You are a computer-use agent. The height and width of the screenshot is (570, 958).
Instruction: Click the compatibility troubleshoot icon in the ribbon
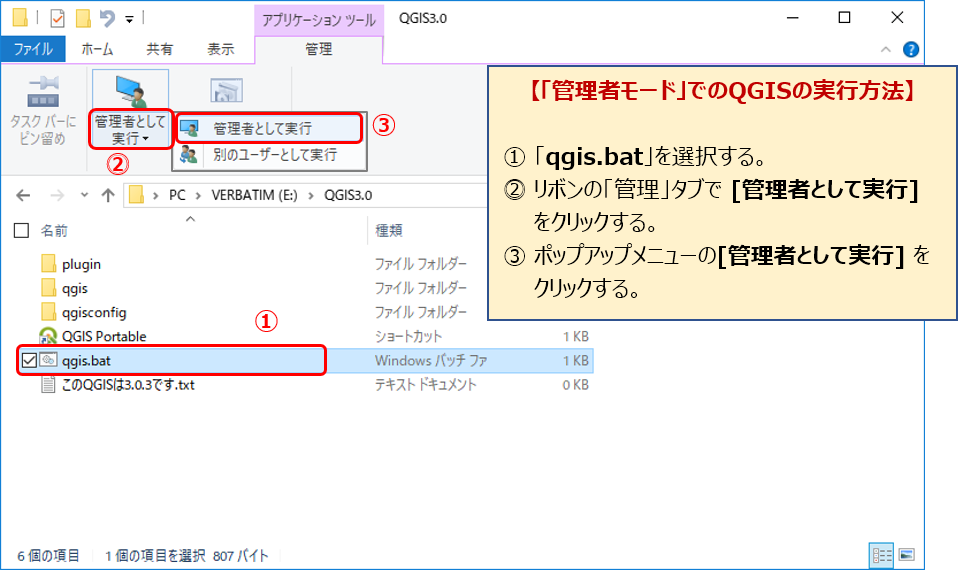tap(227, 90)
